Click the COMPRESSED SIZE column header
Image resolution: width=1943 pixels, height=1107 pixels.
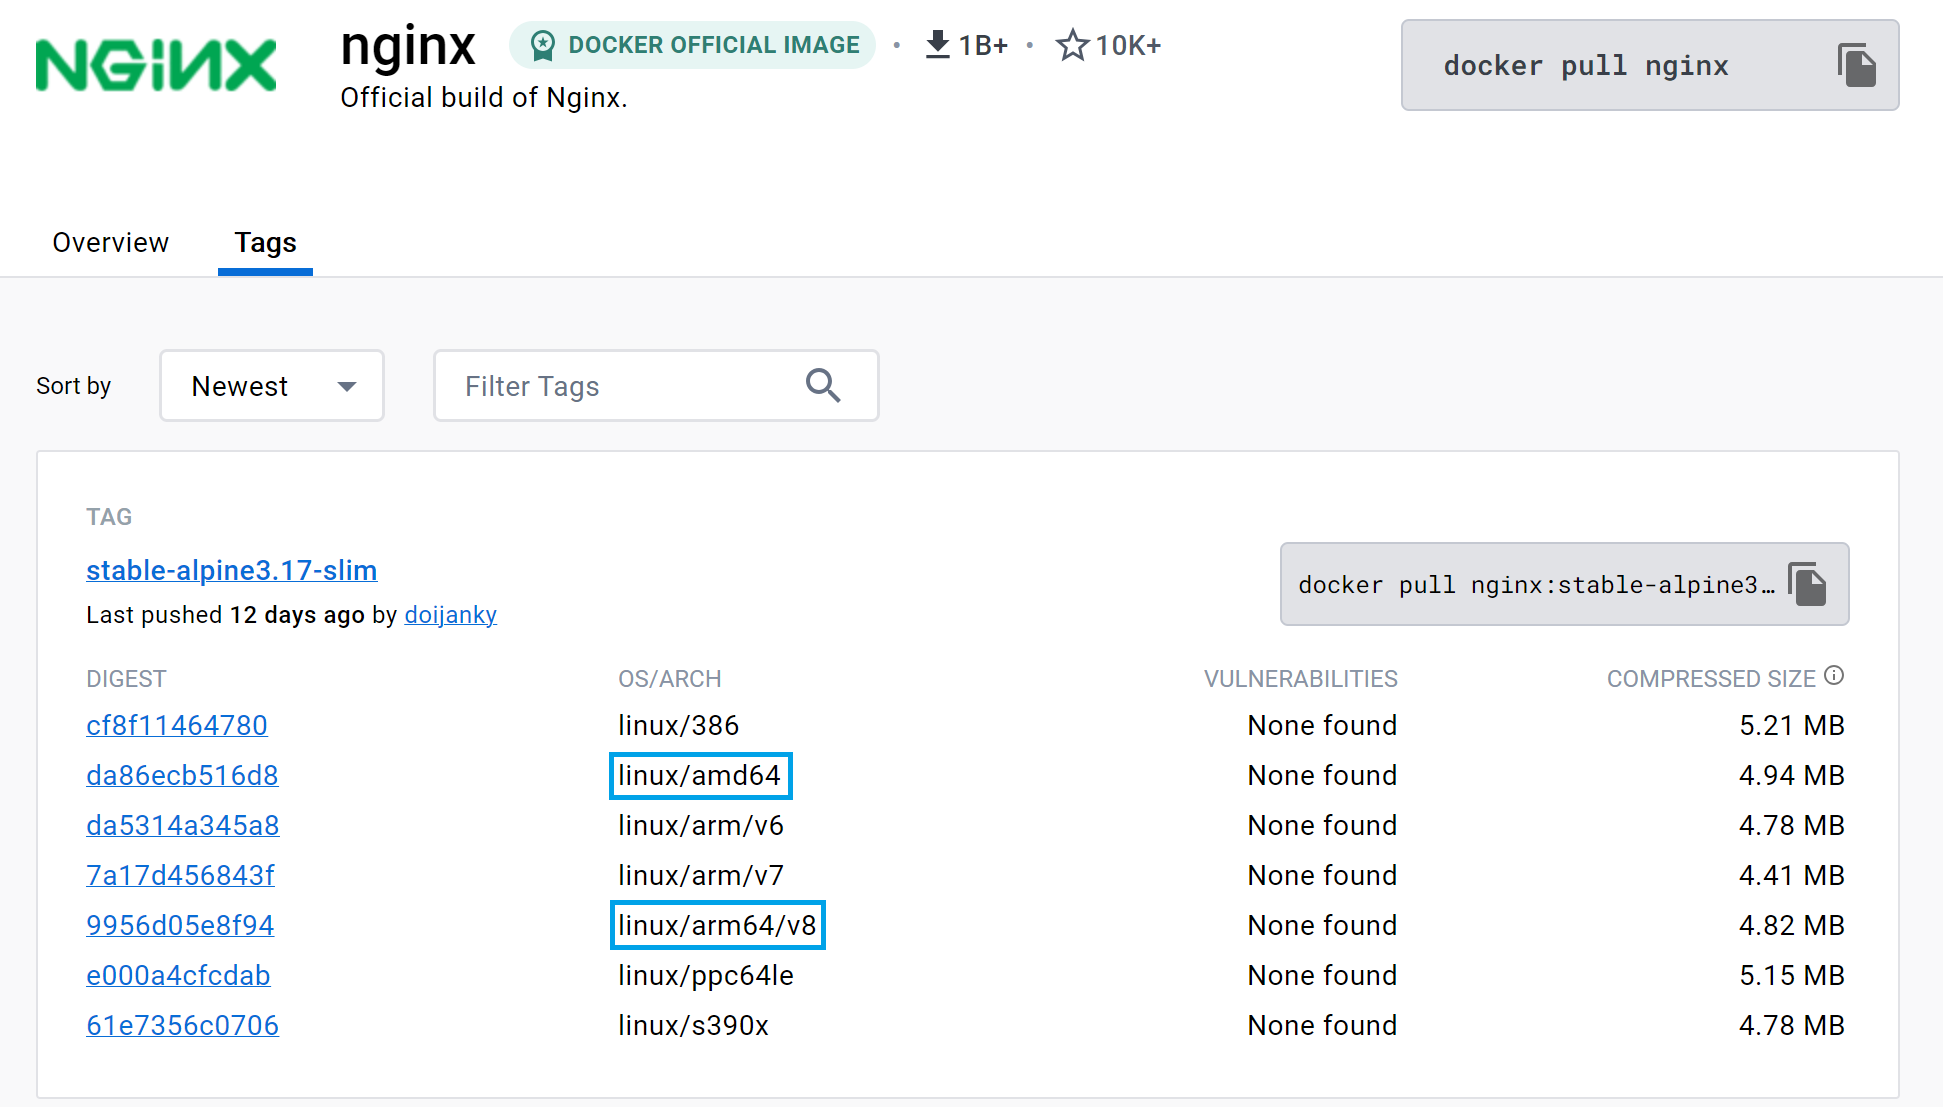tap(1711, 679)
